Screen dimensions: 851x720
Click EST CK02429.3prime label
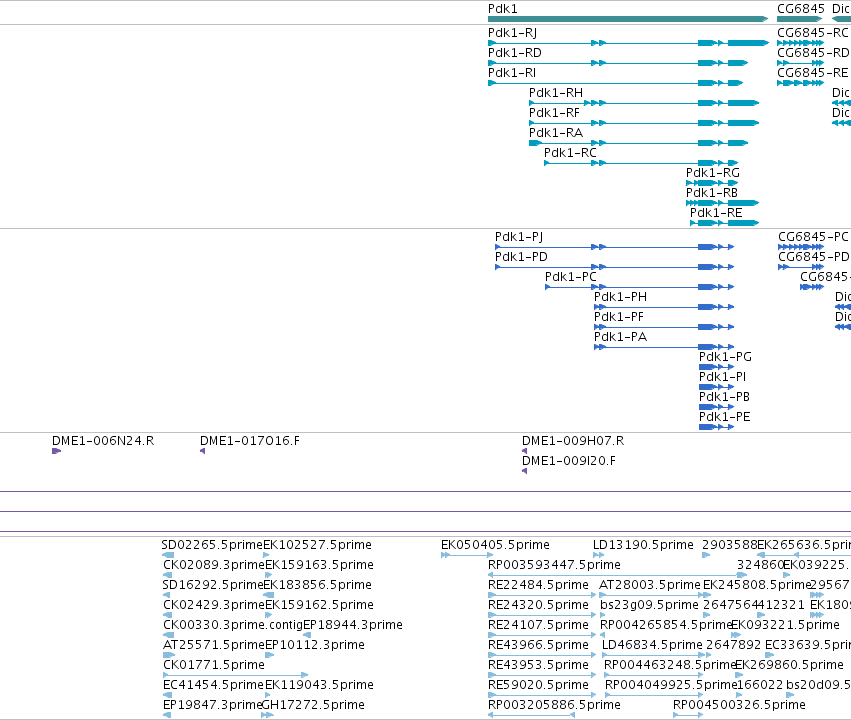[214, 605]
